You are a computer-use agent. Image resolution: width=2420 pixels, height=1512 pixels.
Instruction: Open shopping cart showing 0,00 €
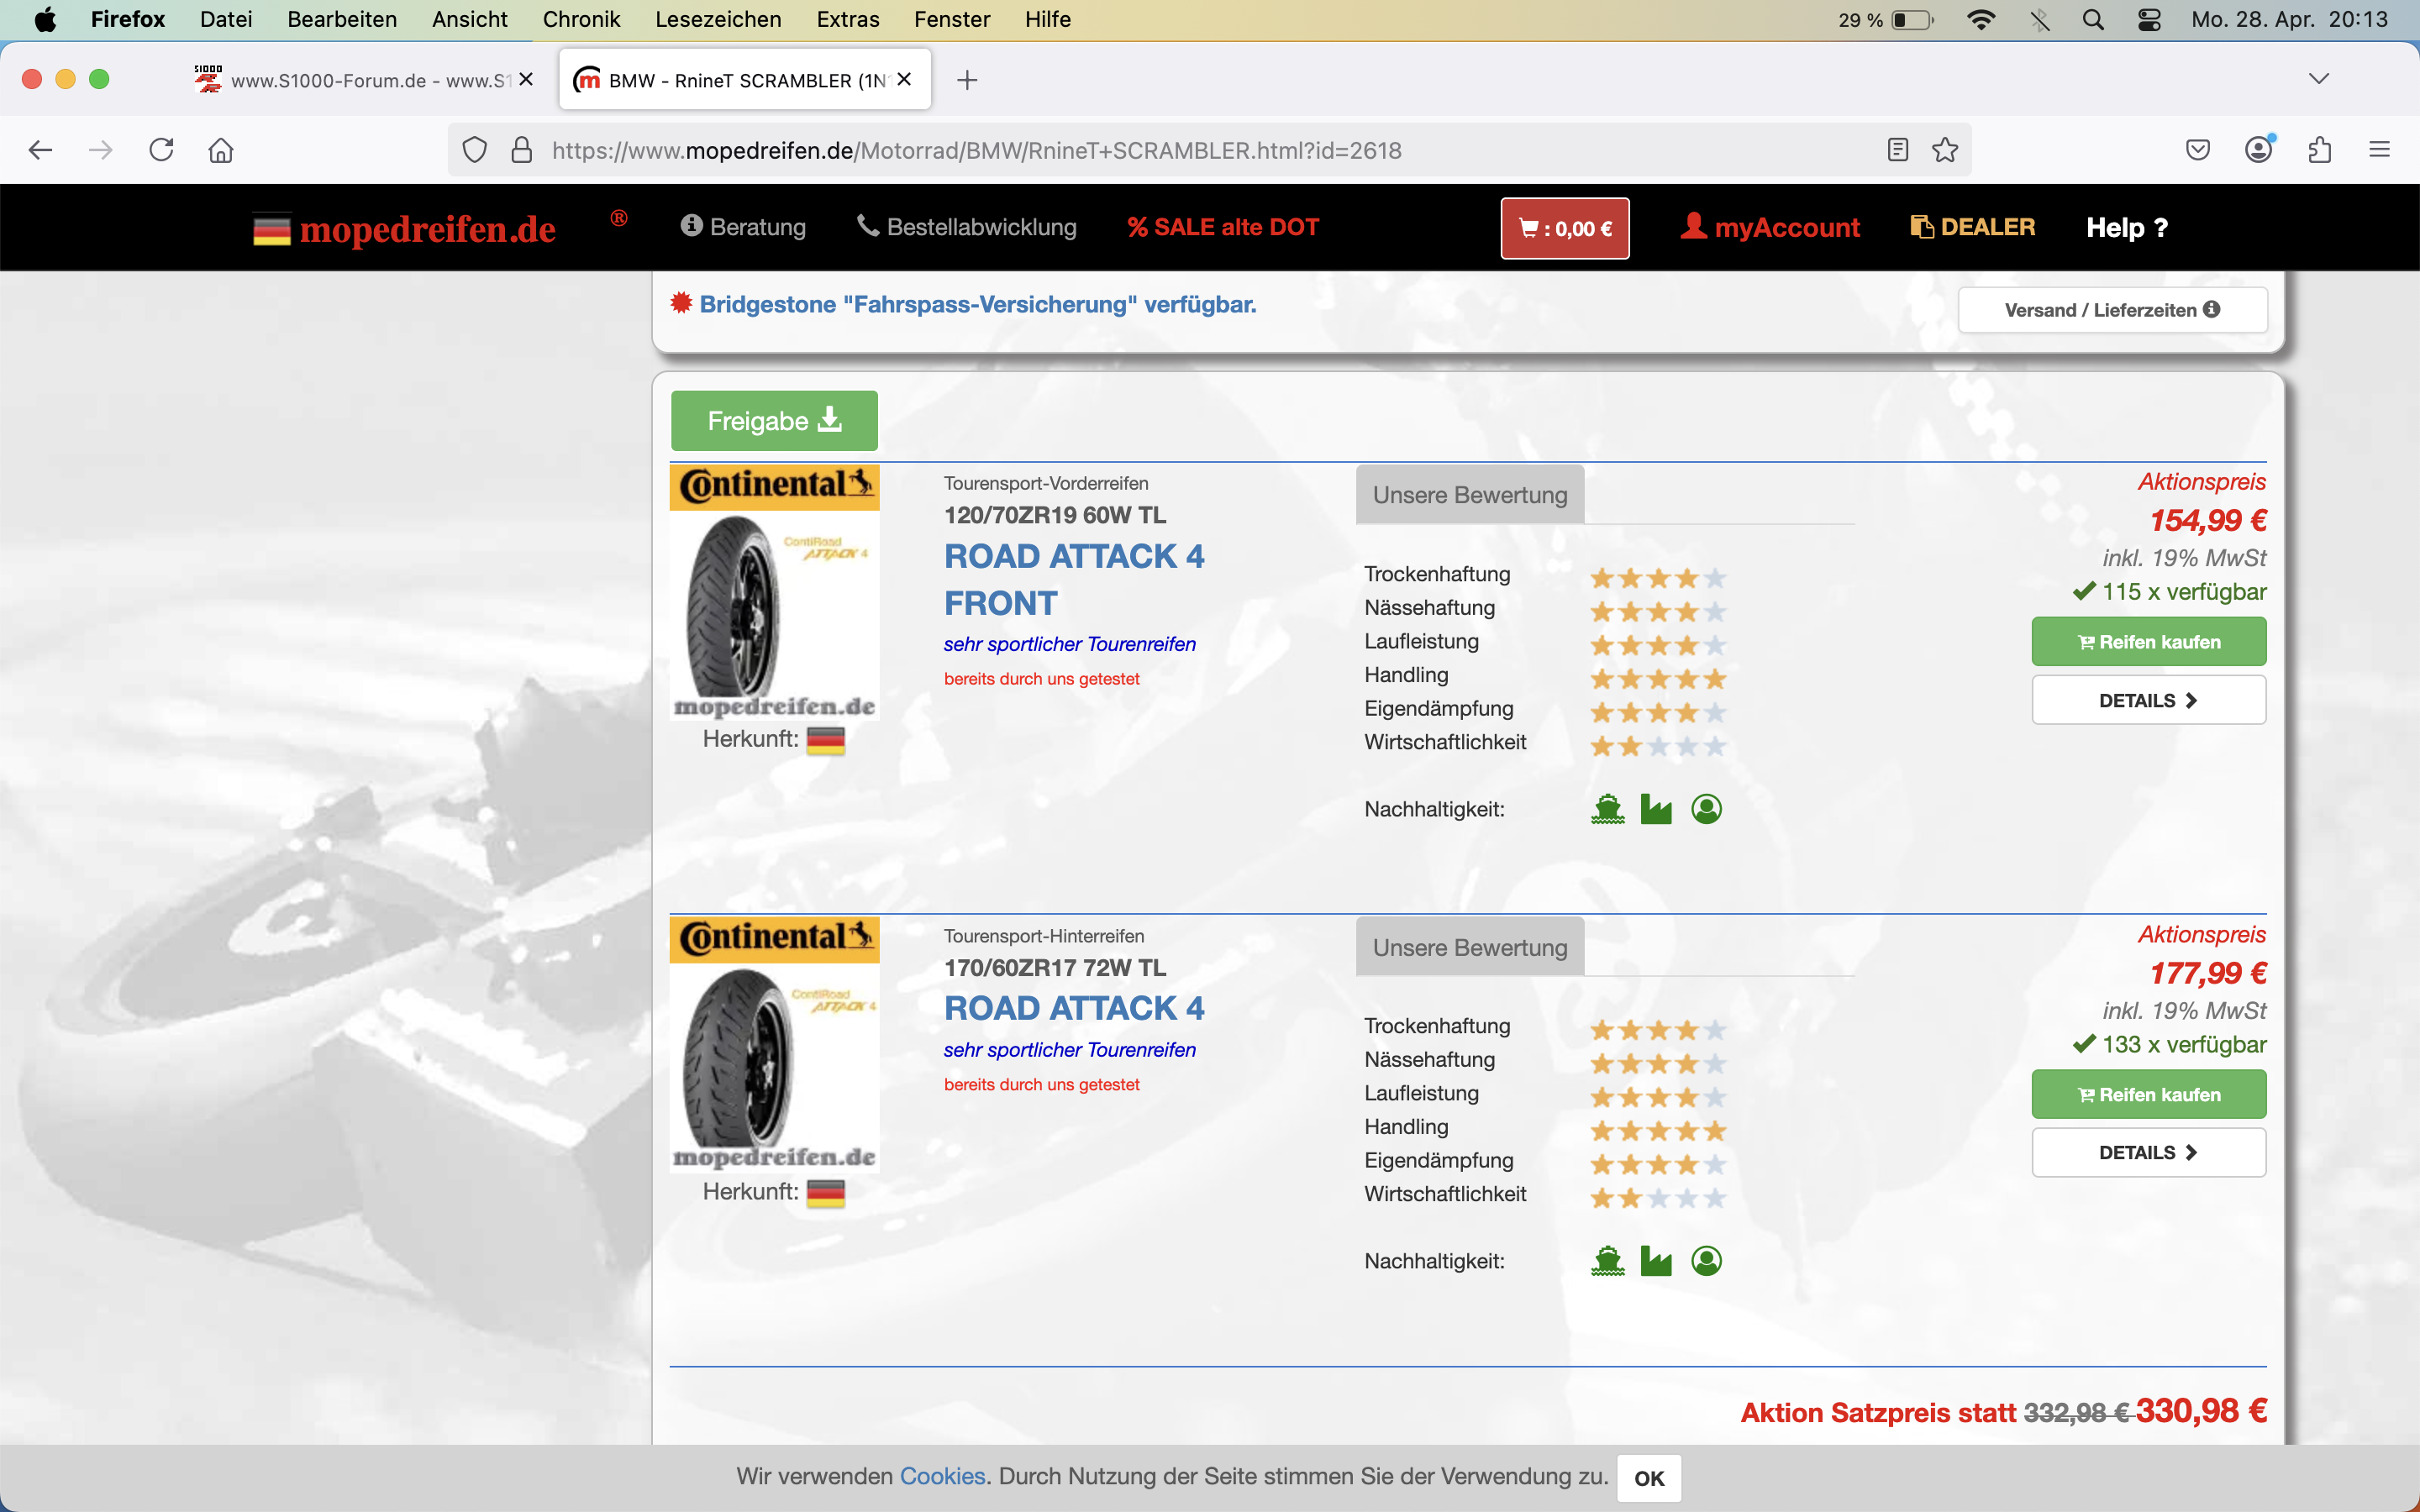(1565, 229)
